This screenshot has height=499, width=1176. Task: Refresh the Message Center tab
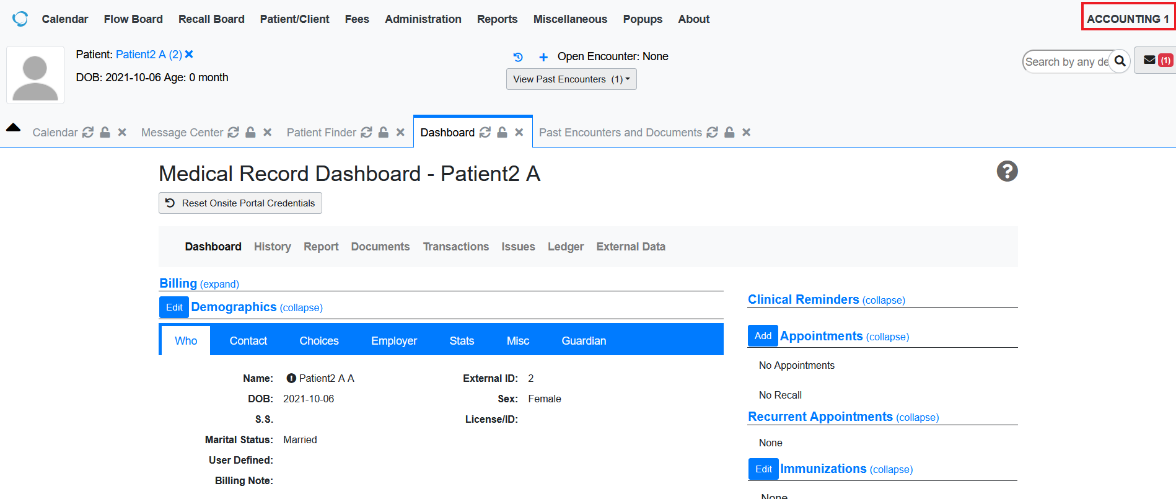pos(234,133)
